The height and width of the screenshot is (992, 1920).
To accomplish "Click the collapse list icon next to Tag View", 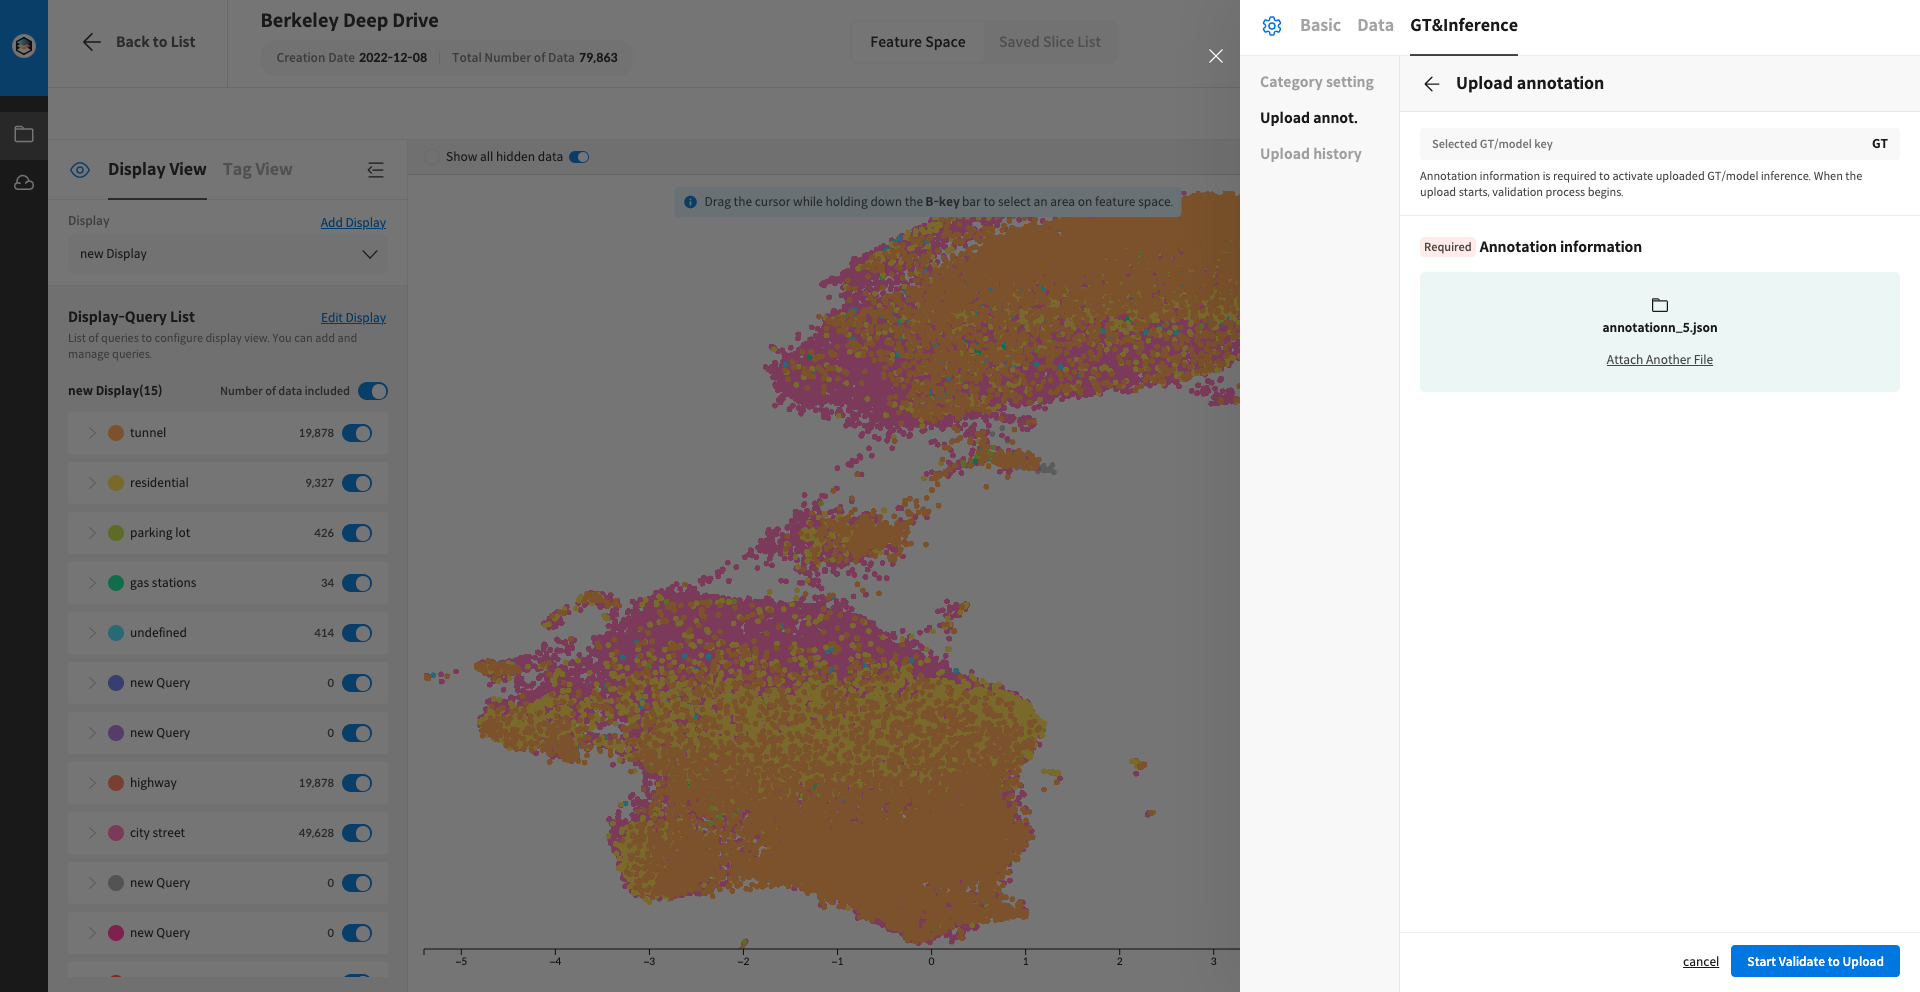I will pyautogui.click(x=376, y=170).
